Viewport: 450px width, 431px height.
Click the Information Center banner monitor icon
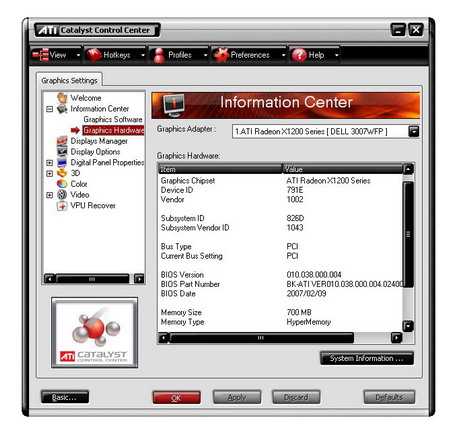point(174,105)
